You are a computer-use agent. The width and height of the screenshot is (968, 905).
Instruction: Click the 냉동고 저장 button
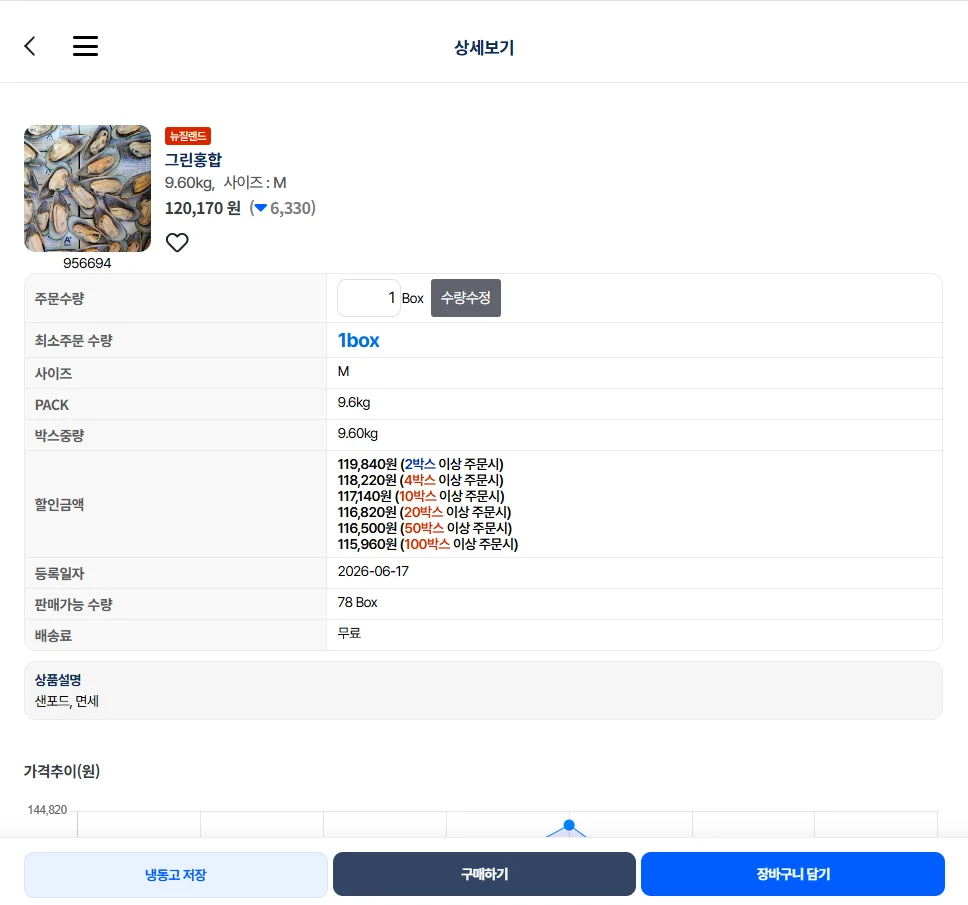tap(175, 875)
